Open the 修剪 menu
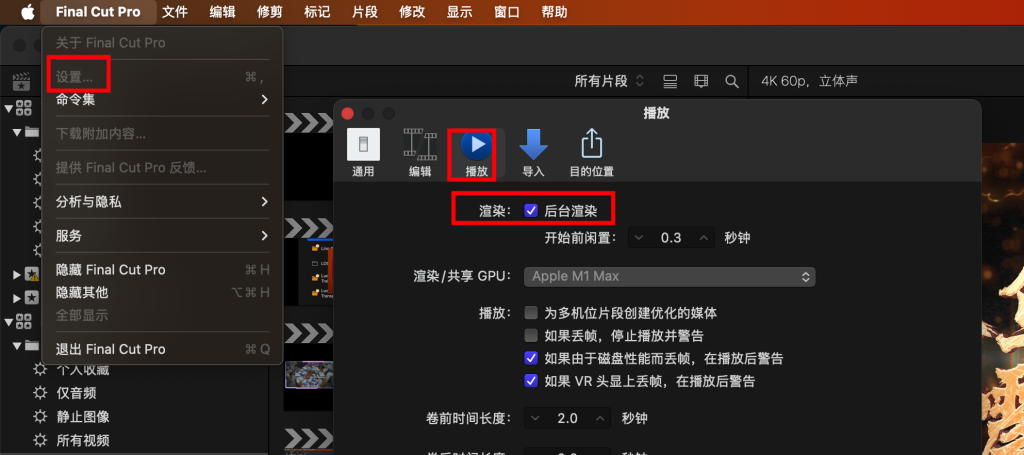Screen dimensions: 1024x455 click(x=270, y=12)
